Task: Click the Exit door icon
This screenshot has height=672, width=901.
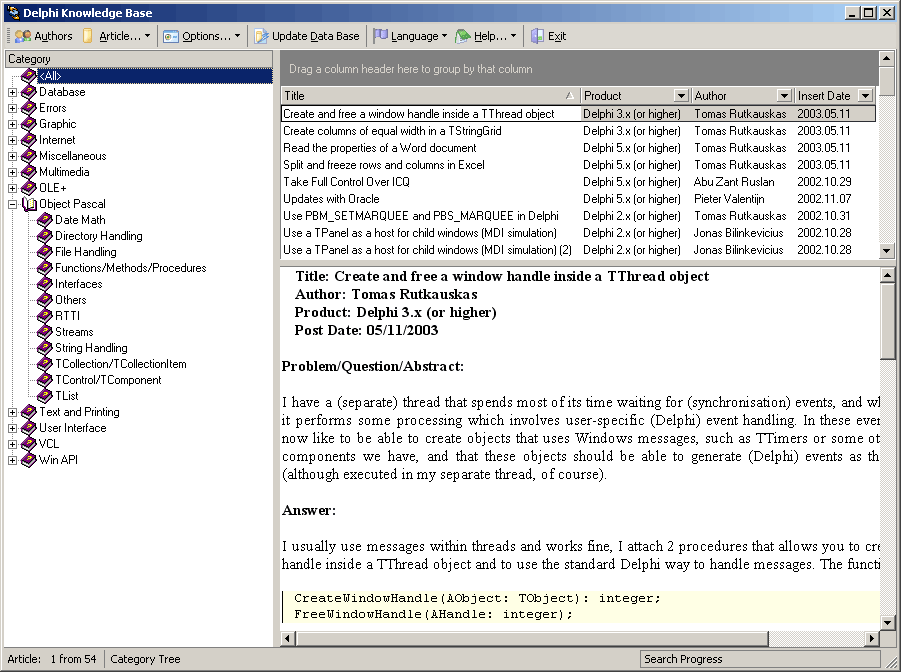Action: tap(537, 36)
